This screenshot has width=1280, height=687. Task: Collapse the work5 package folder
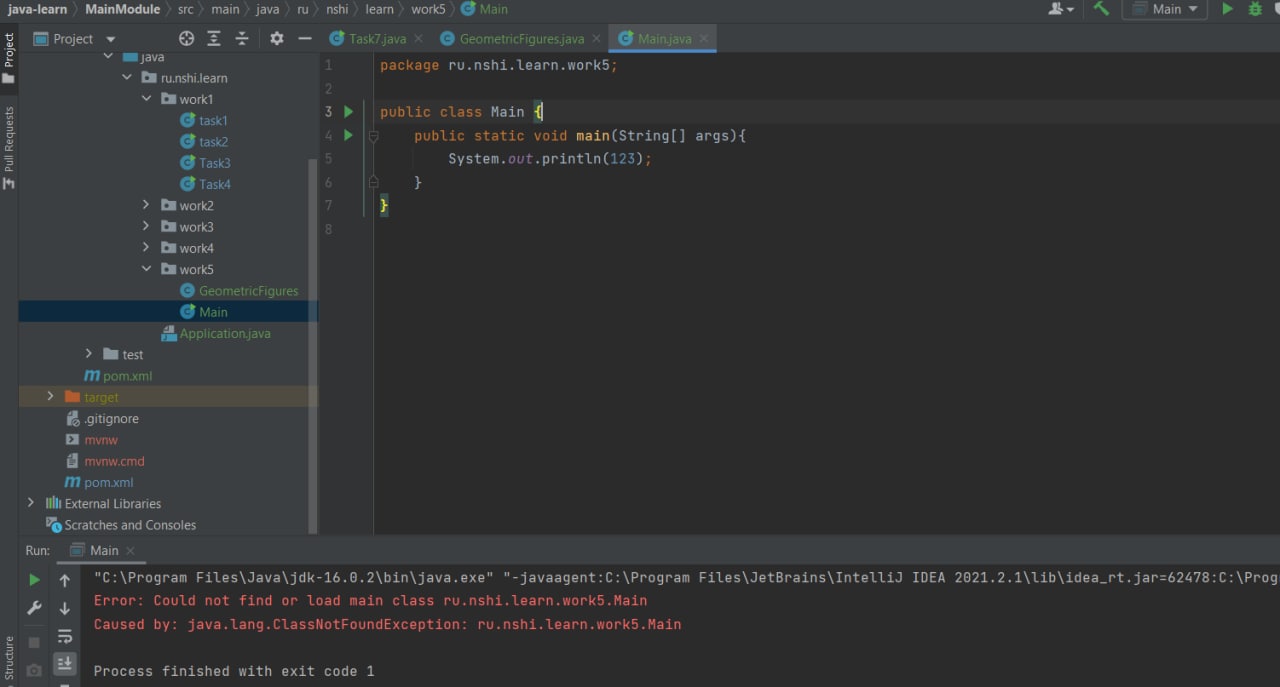tap(146, 269)
